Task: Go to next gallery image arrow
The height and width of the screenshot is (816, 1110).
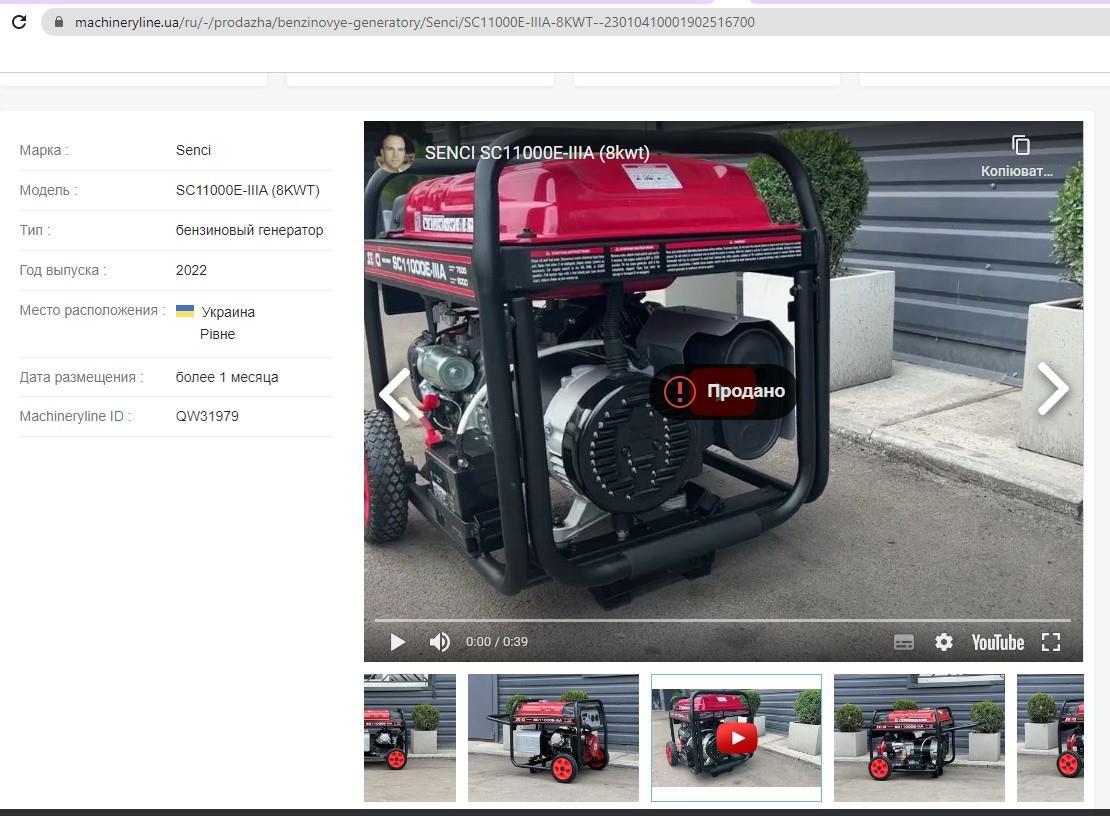Action: point(1053,388)
